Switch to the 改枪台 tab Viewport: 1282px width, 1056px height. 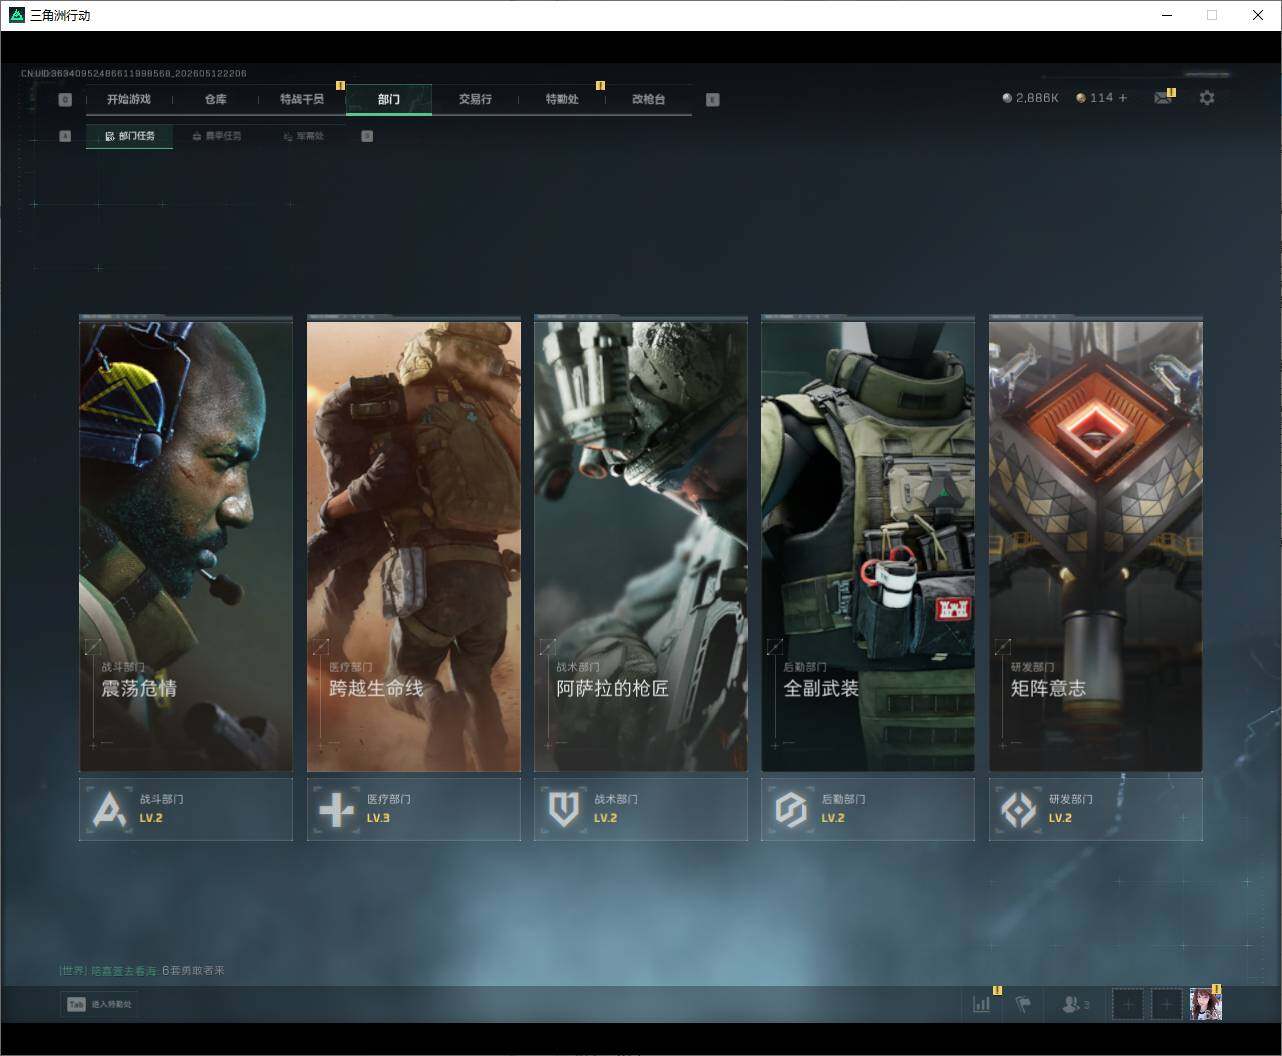coord(648,99)
